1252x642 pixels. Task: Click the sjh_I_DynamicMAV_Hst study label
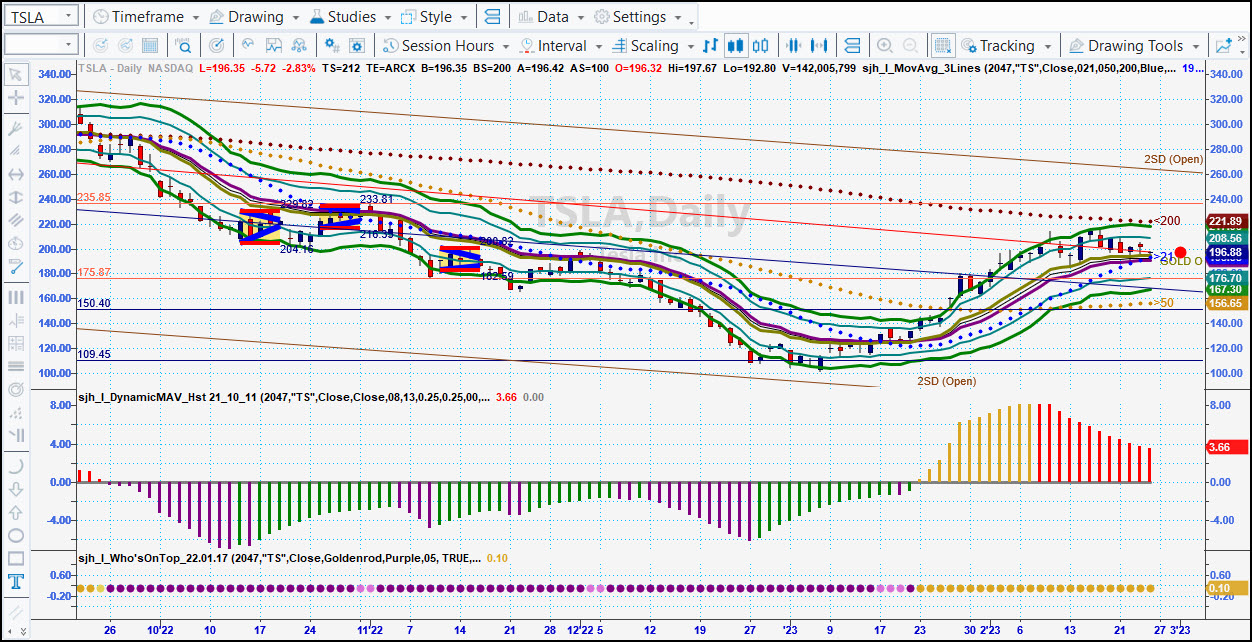click(x=284, y=397)
